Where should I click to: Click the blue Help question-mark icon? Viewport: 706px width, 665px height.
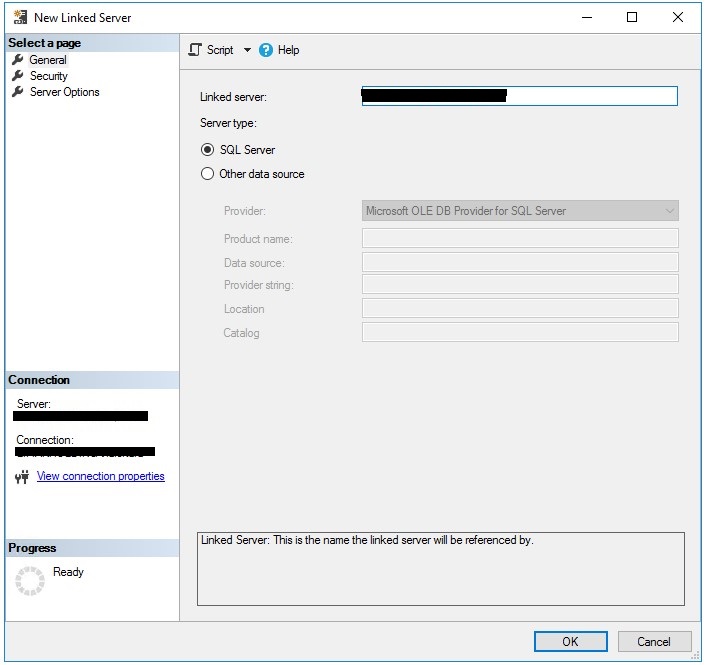266,50
